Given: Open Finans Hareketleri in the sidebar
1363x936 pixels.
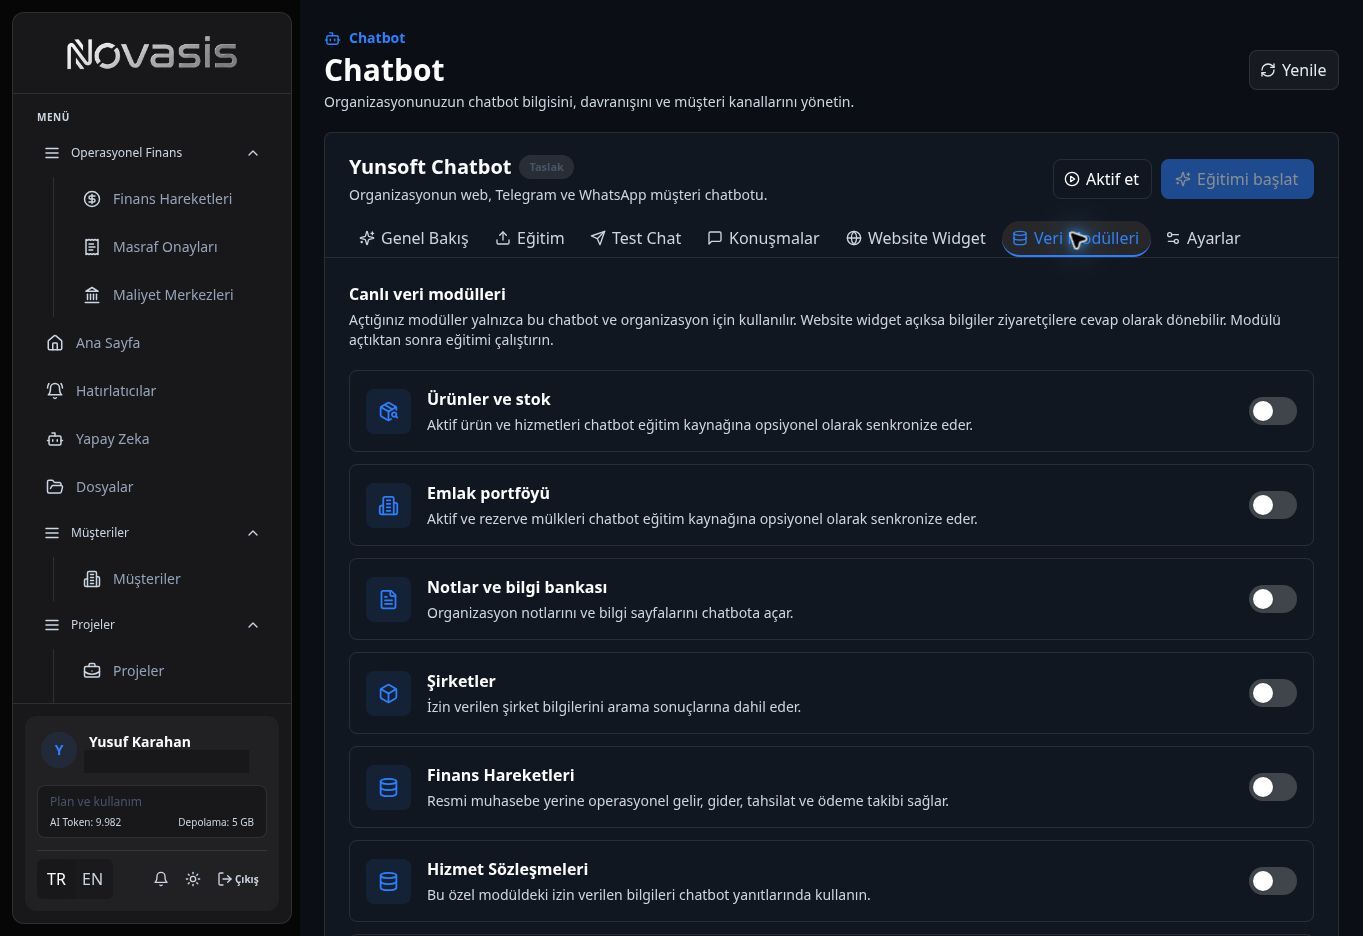Looking at the screenshot, I should point(160,199).
